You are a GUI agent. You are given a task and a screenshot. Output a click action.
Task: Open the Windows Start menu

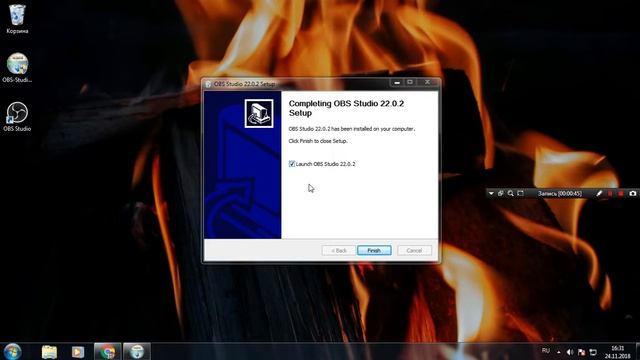tap(13, 351)
